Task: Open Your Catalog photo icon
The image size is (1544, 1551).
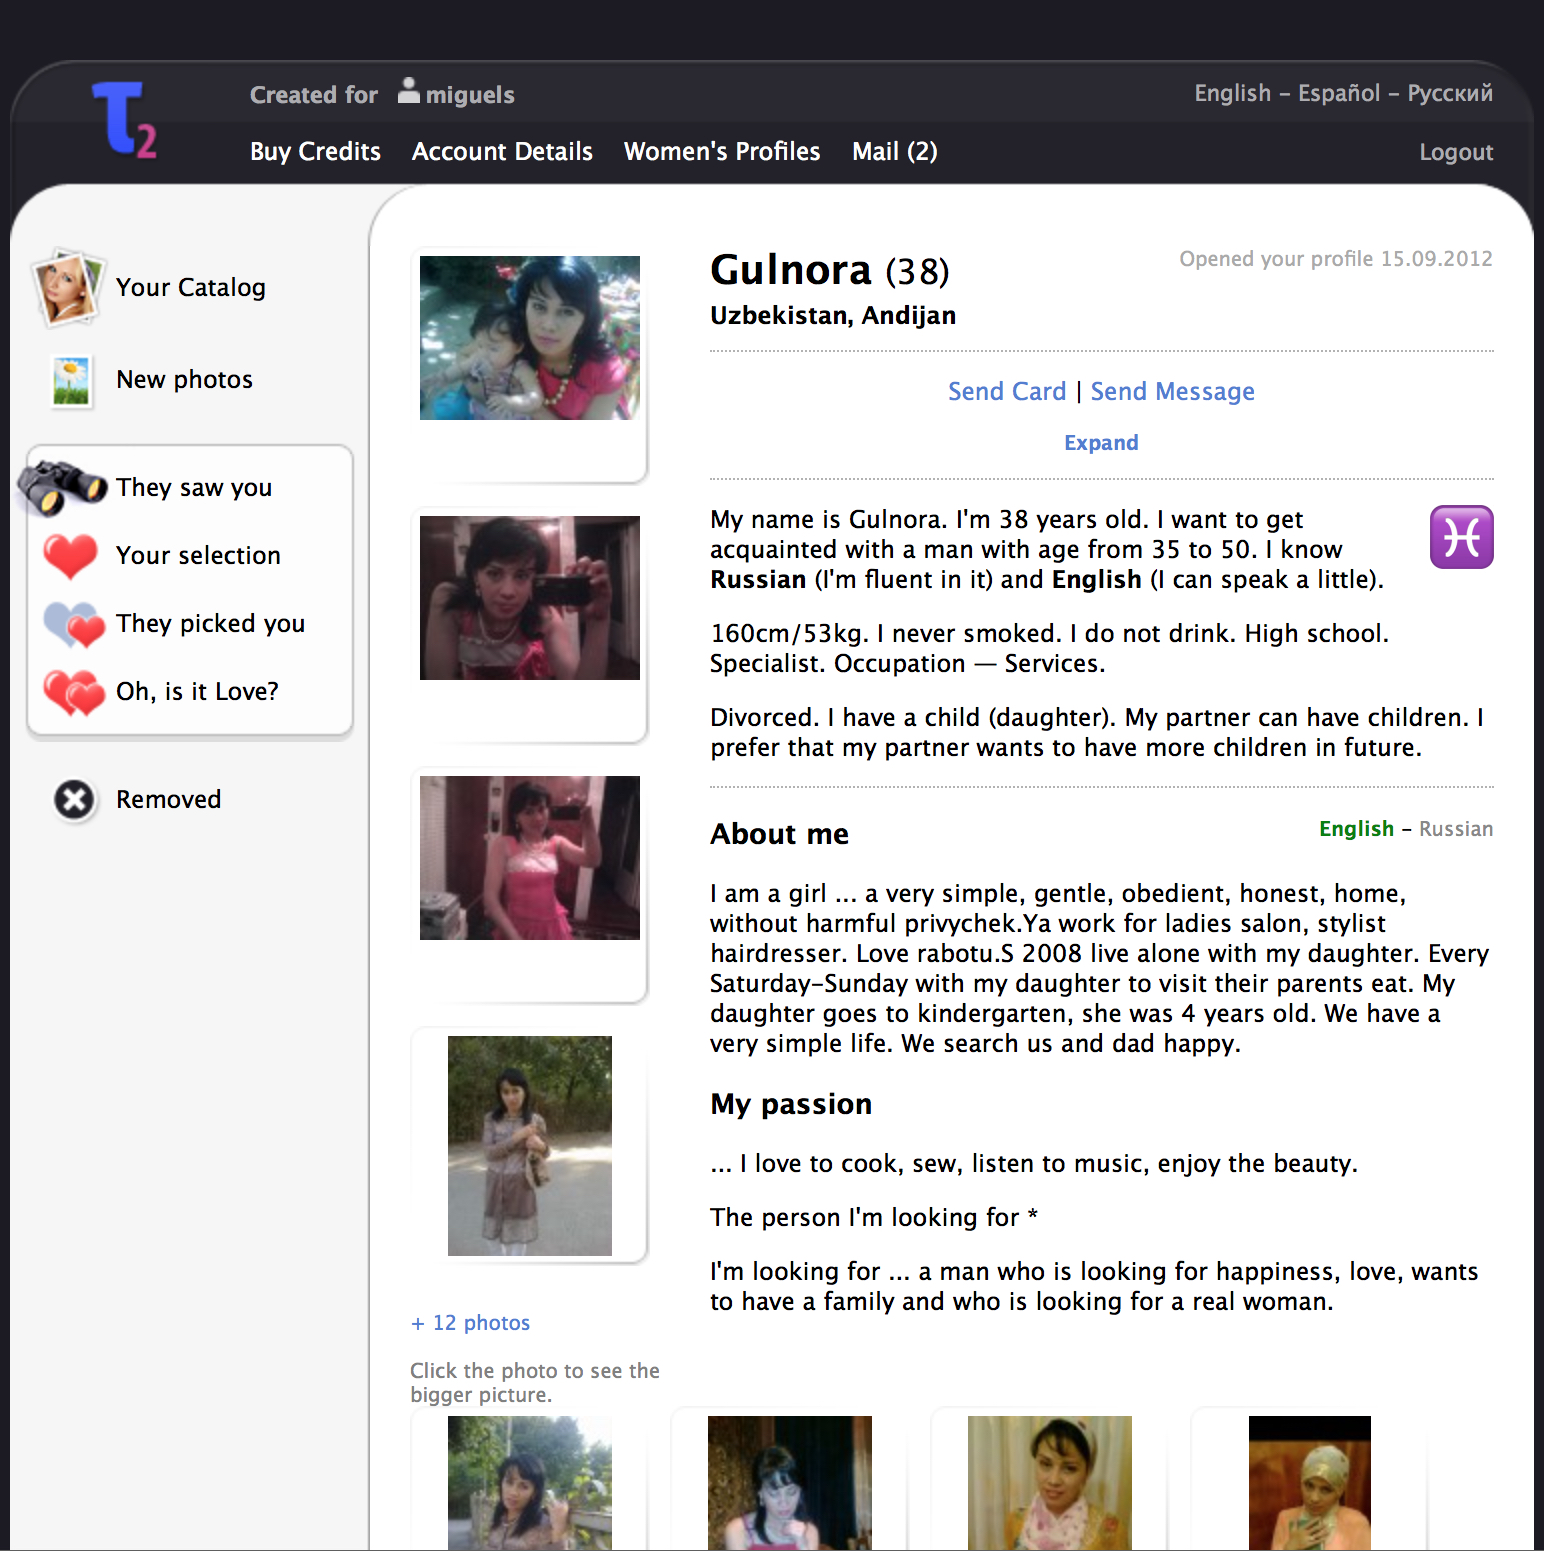Action: [67, 288]
